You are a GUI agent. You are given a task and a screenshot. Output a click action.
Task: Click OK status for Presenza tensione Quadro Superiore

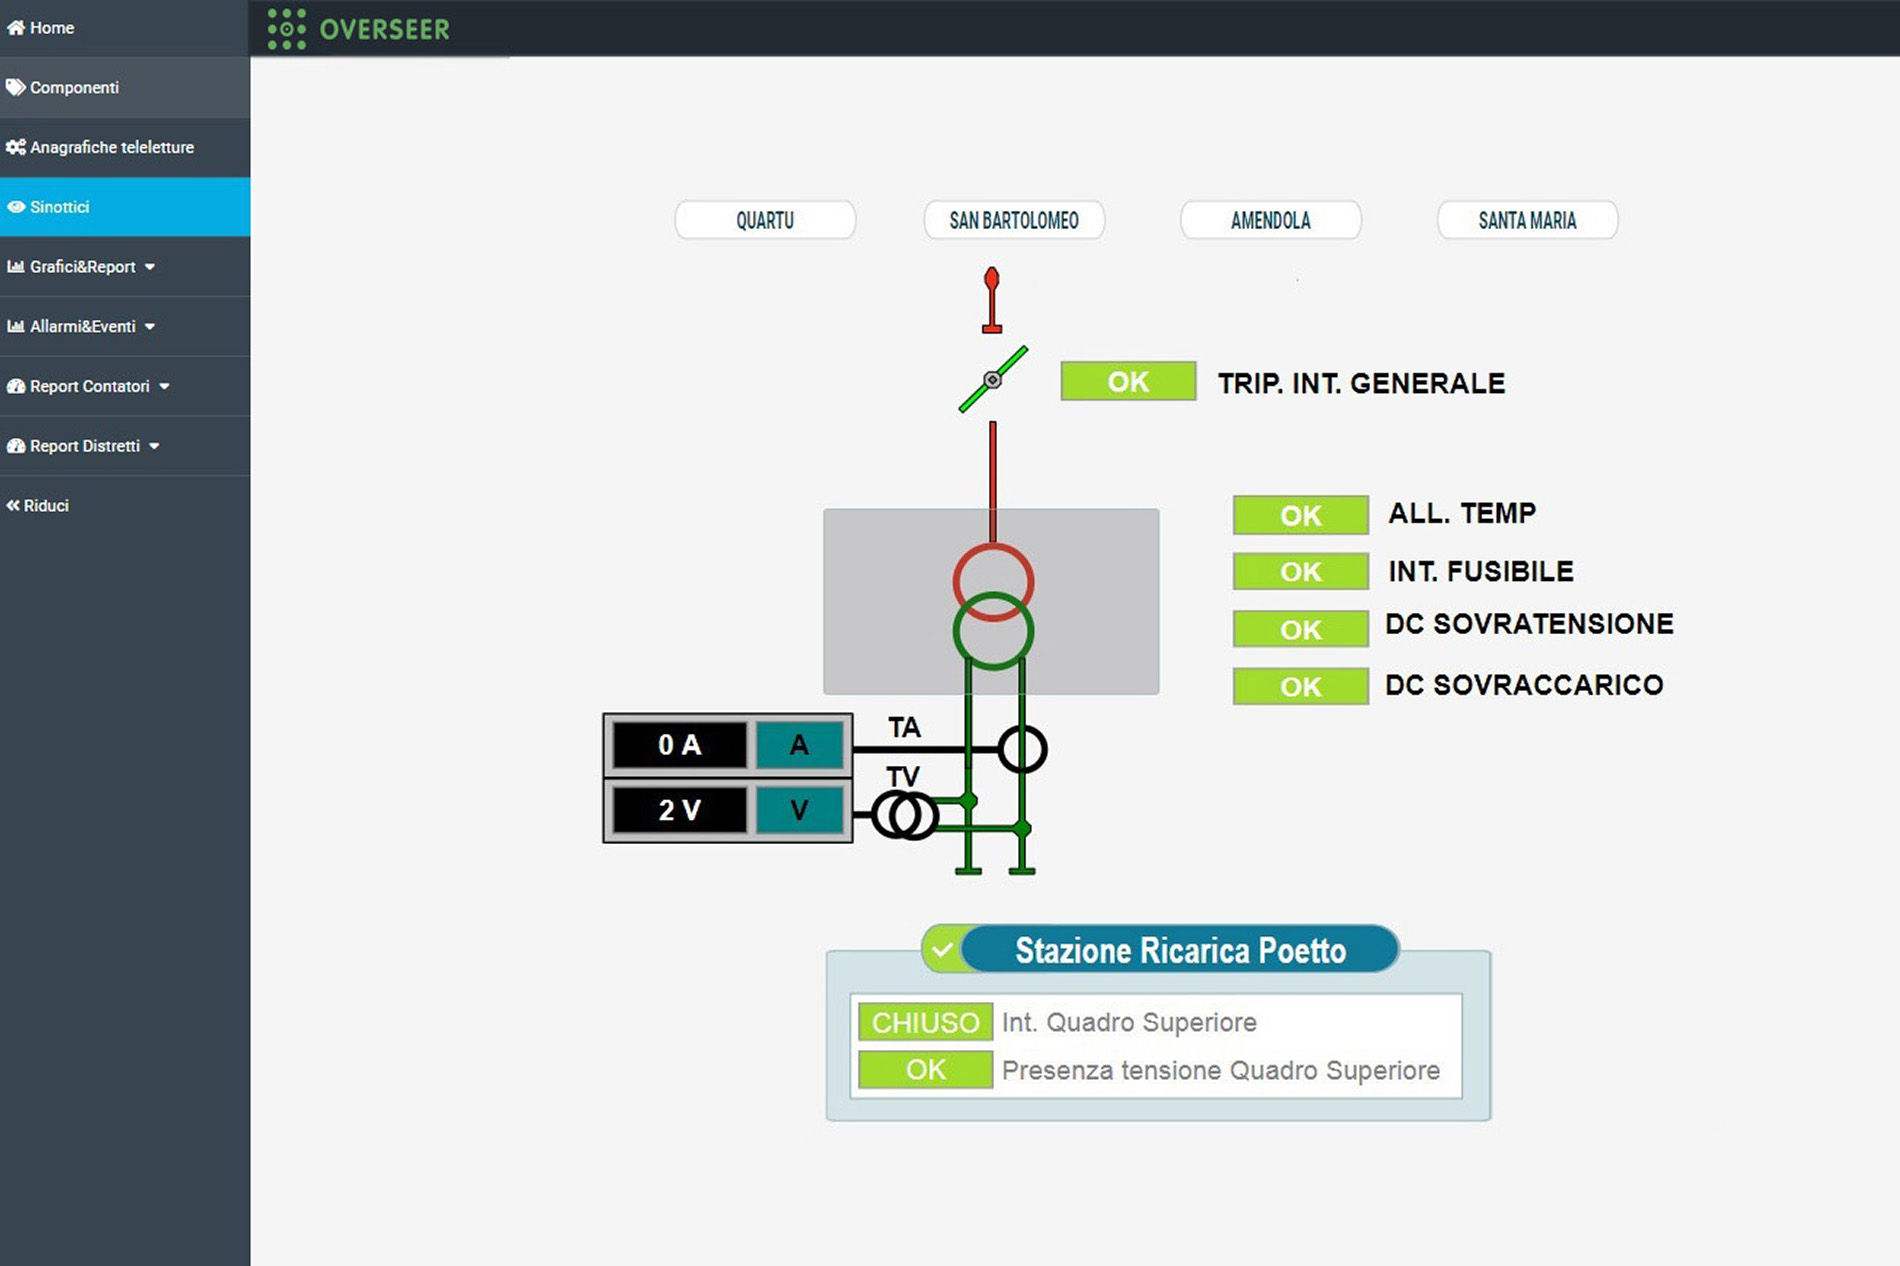coord(925,1070)
